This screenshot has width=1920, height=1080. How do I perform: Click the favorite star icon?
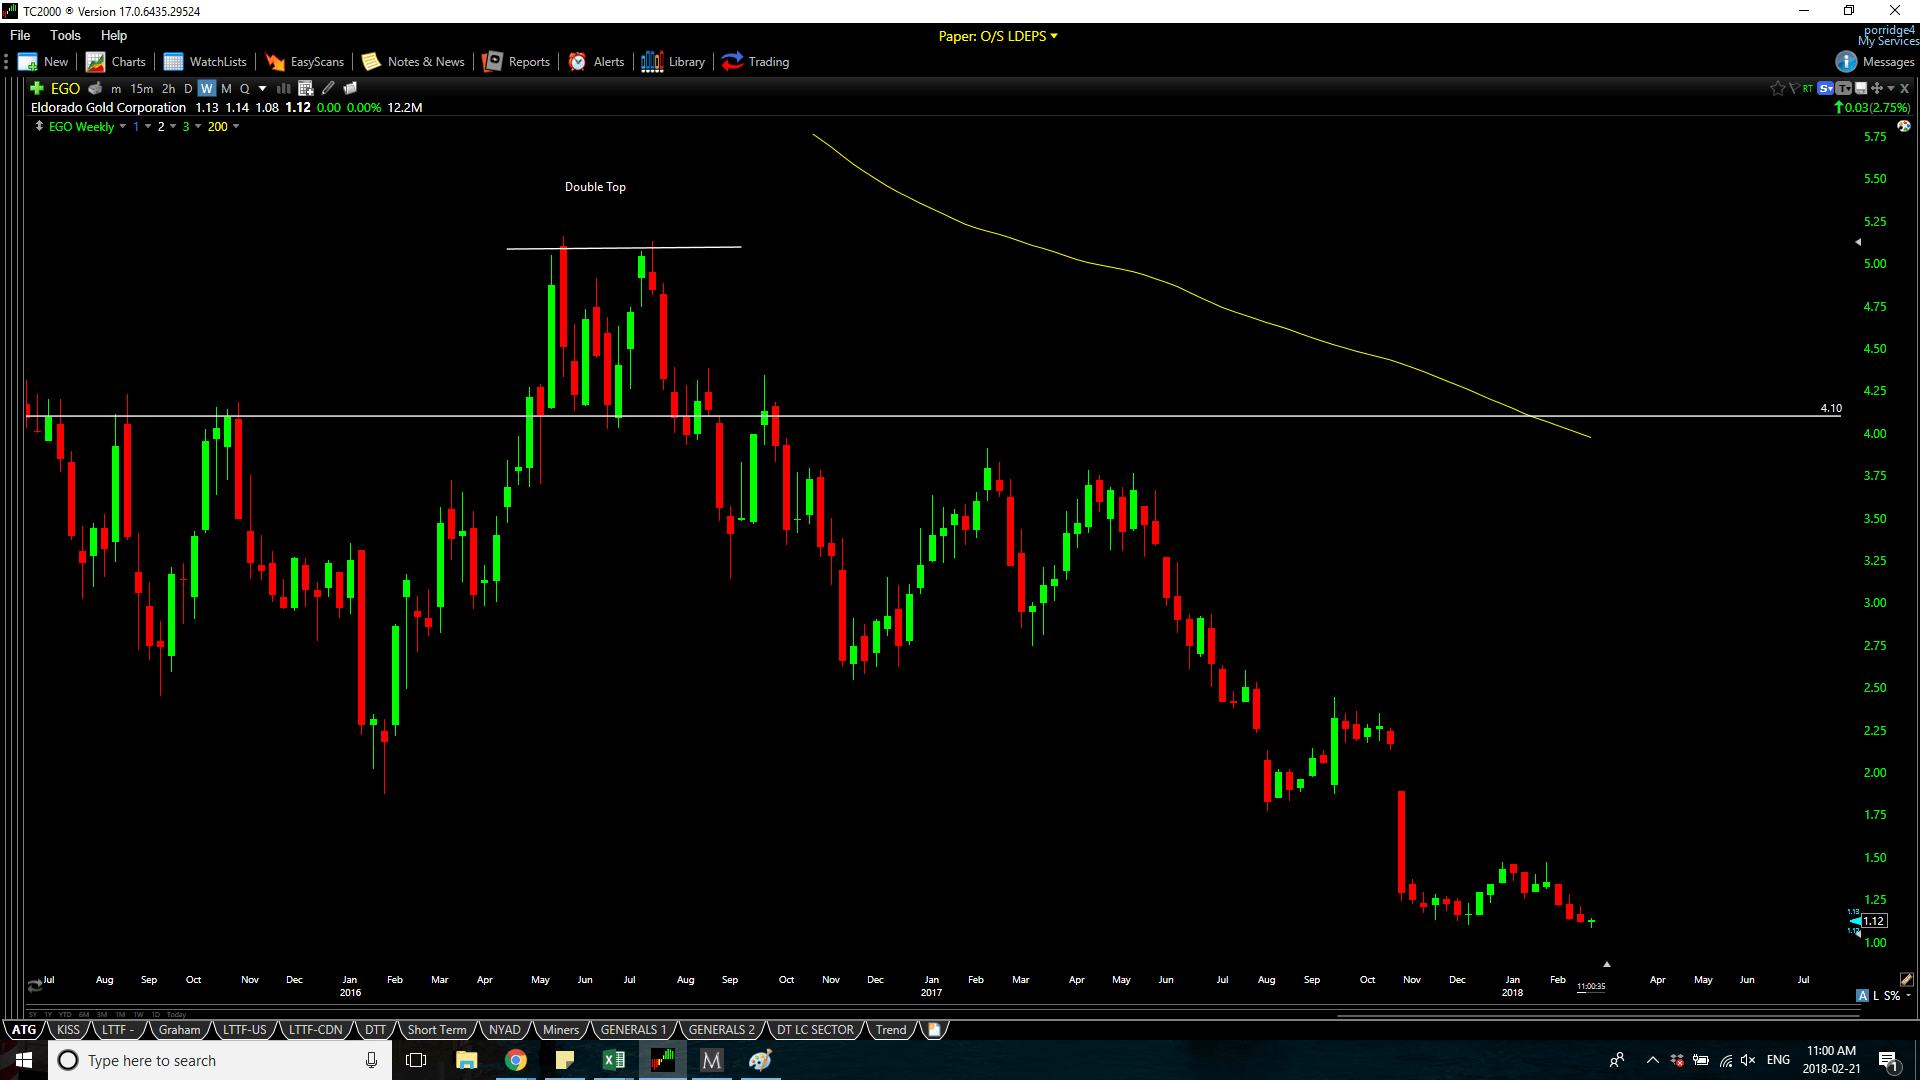click(x=1778, y=88)
